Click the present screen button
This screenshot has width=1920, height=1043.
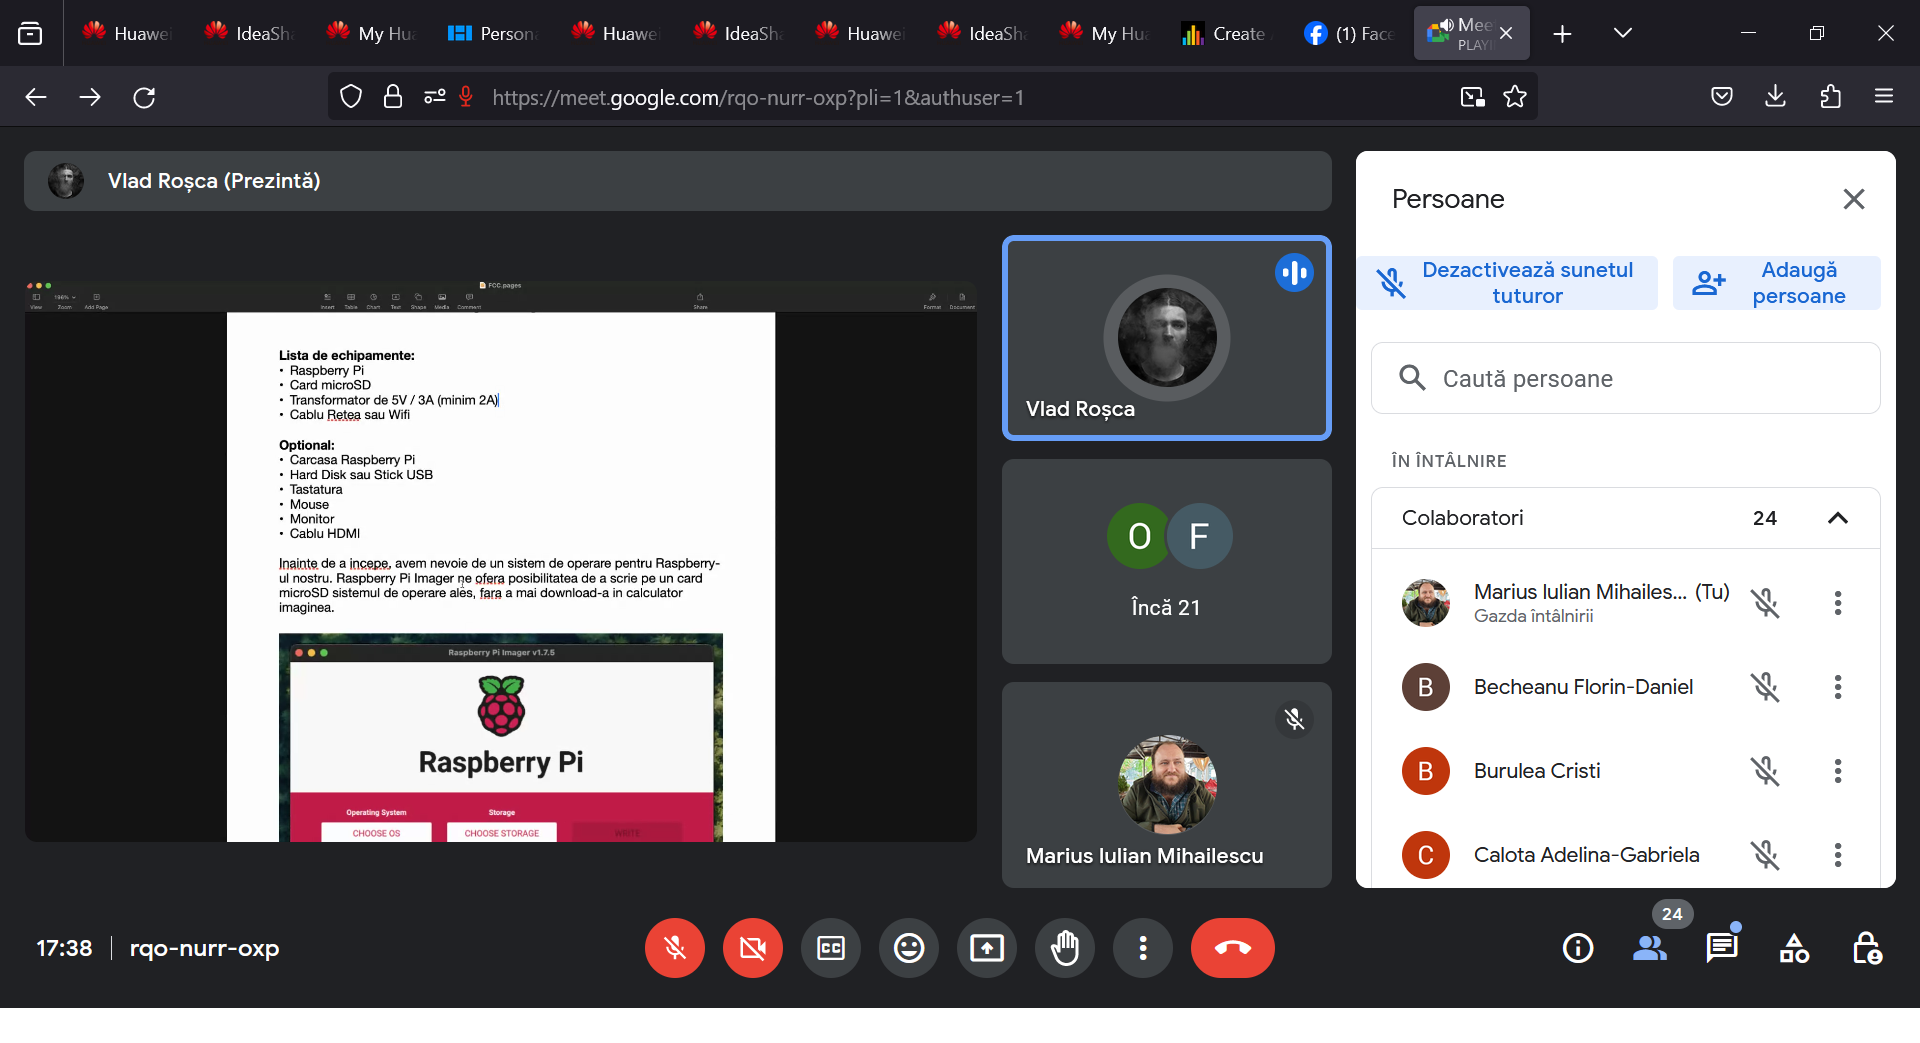tap(987, 948)
